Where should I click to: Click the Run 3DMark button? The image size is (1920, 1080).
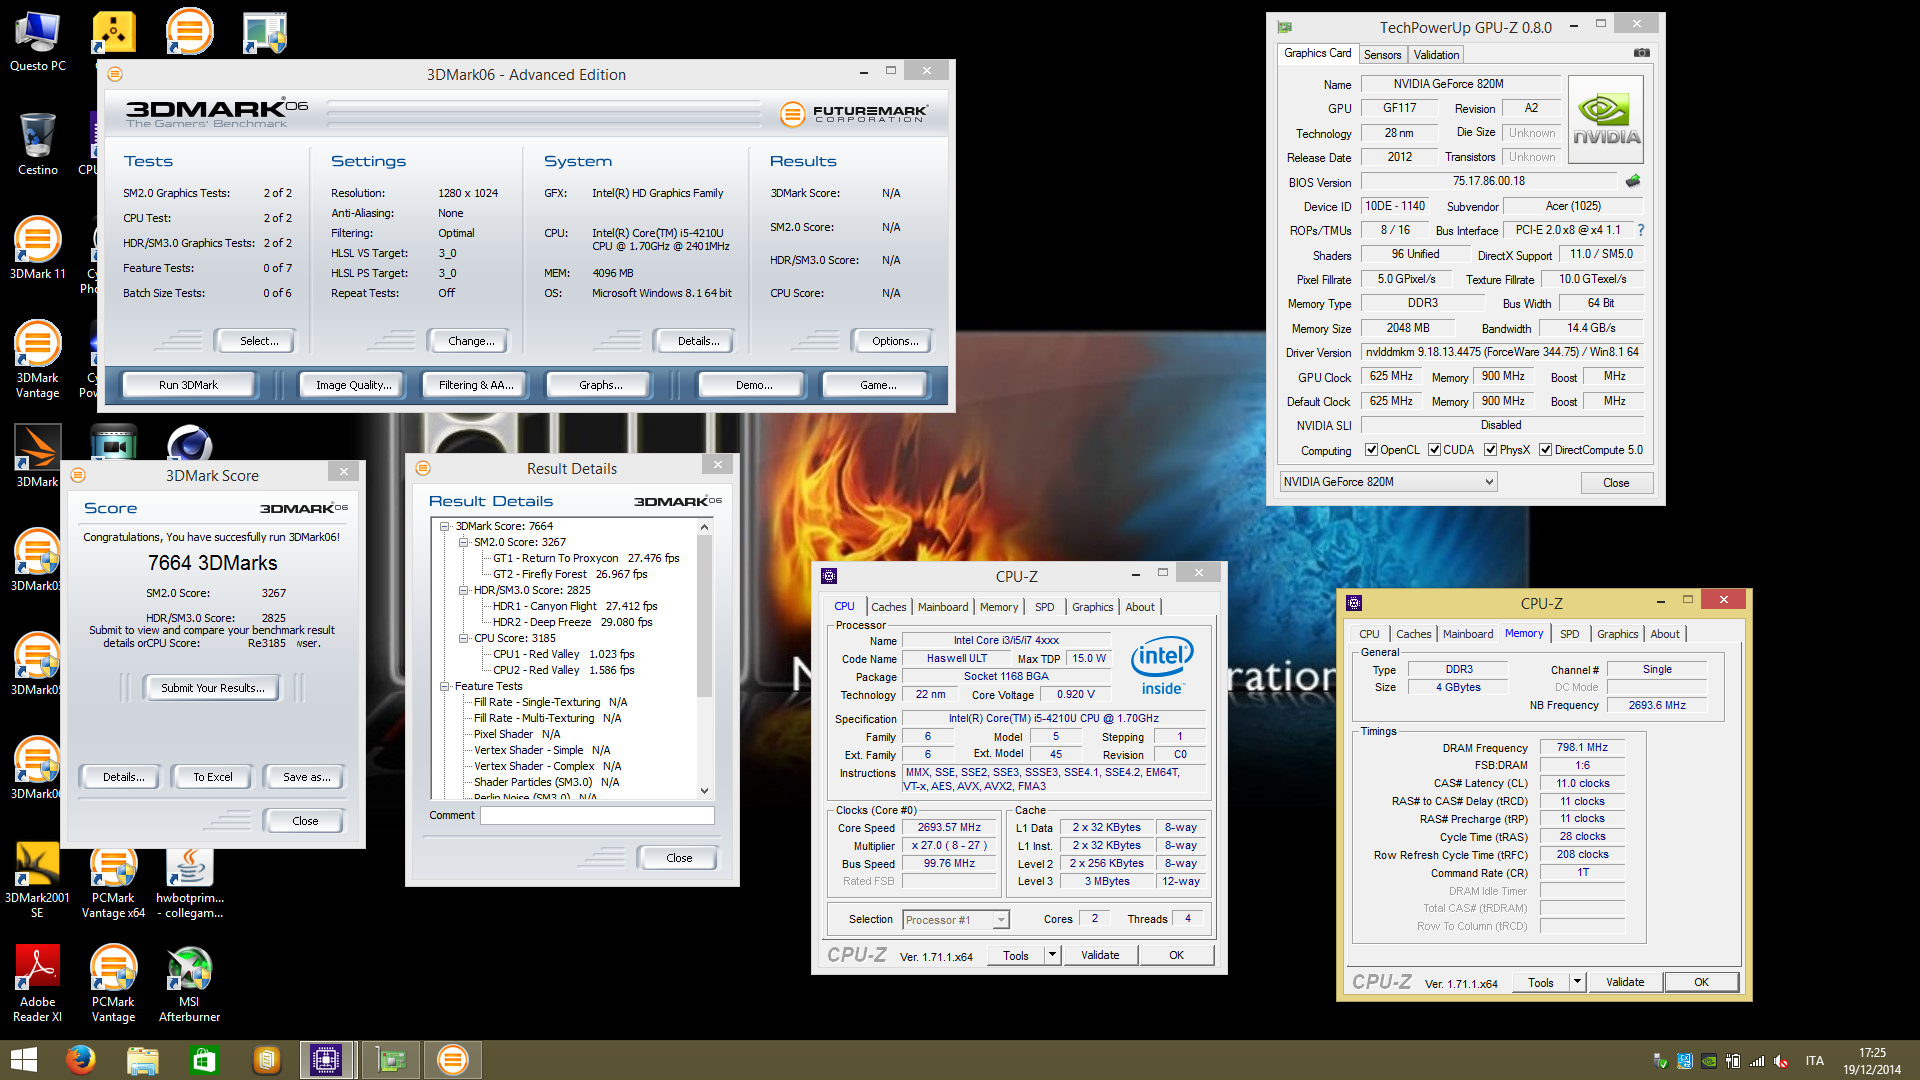coord(188,385)
